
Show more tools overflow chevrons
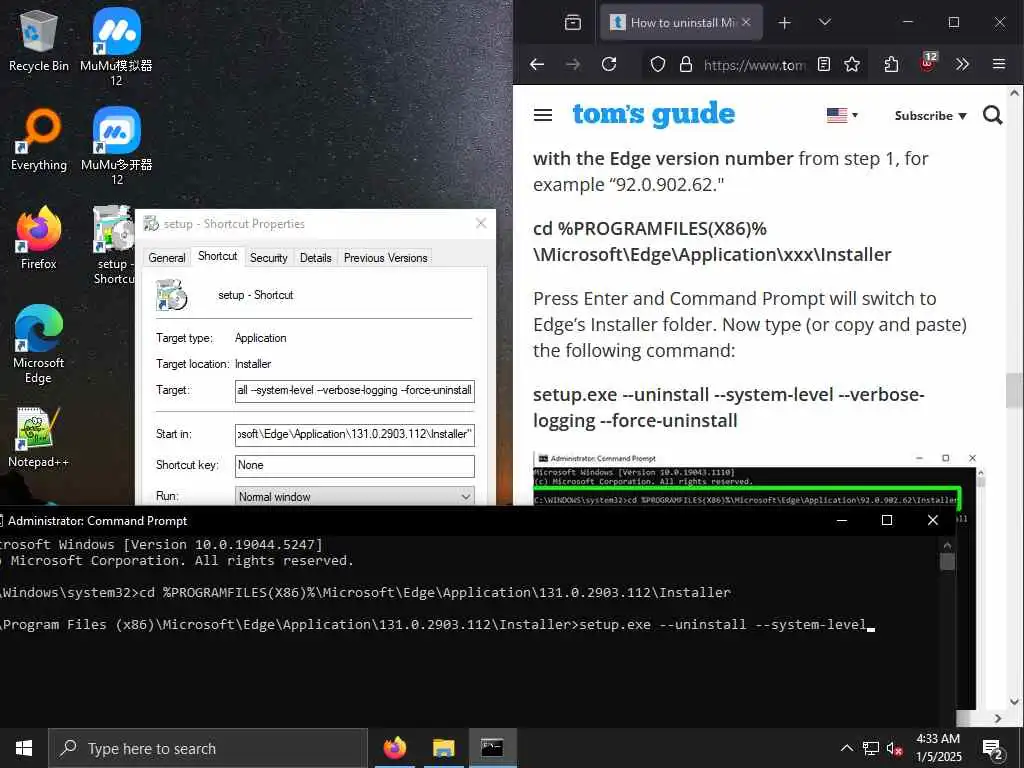[x=962, y=64]
